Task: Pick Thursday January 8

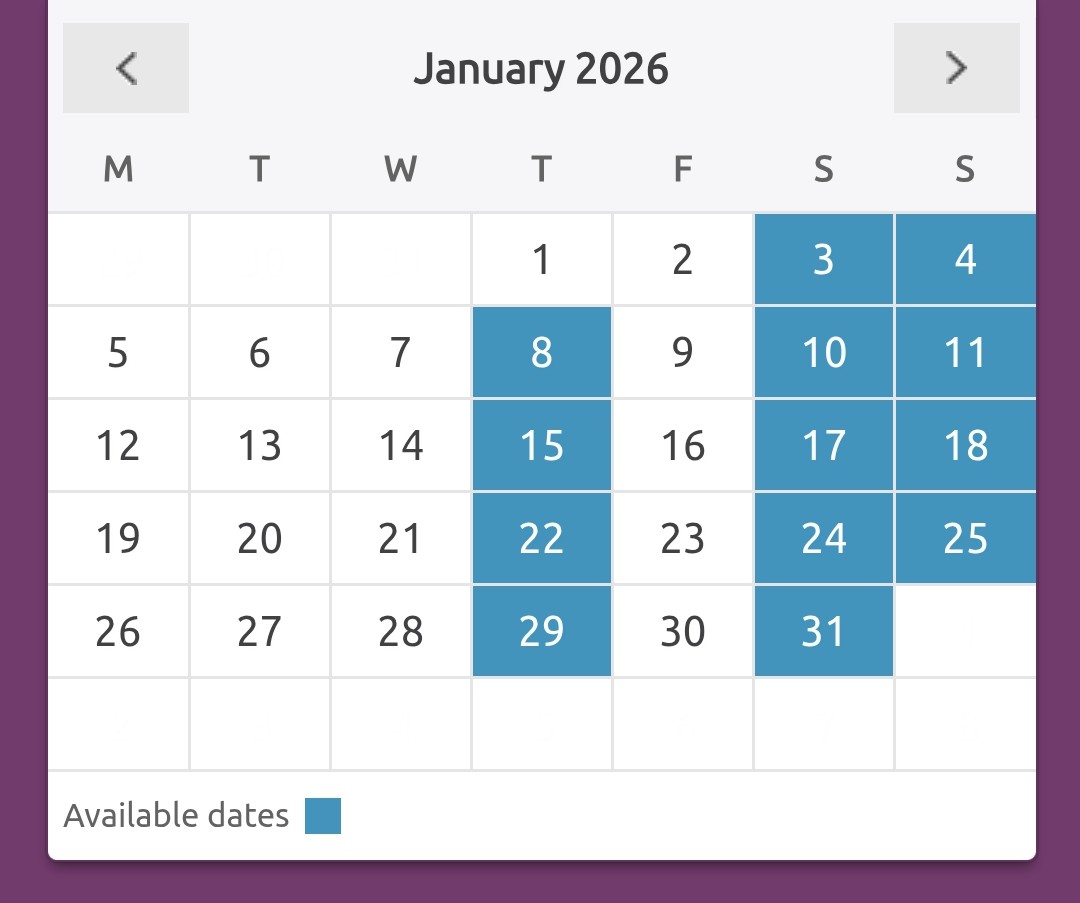Action: [542, 353]
